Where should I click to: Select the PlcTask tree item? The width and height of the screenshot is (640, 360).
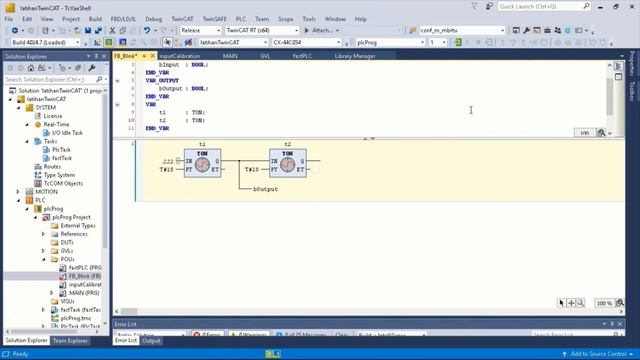[61, 150]
